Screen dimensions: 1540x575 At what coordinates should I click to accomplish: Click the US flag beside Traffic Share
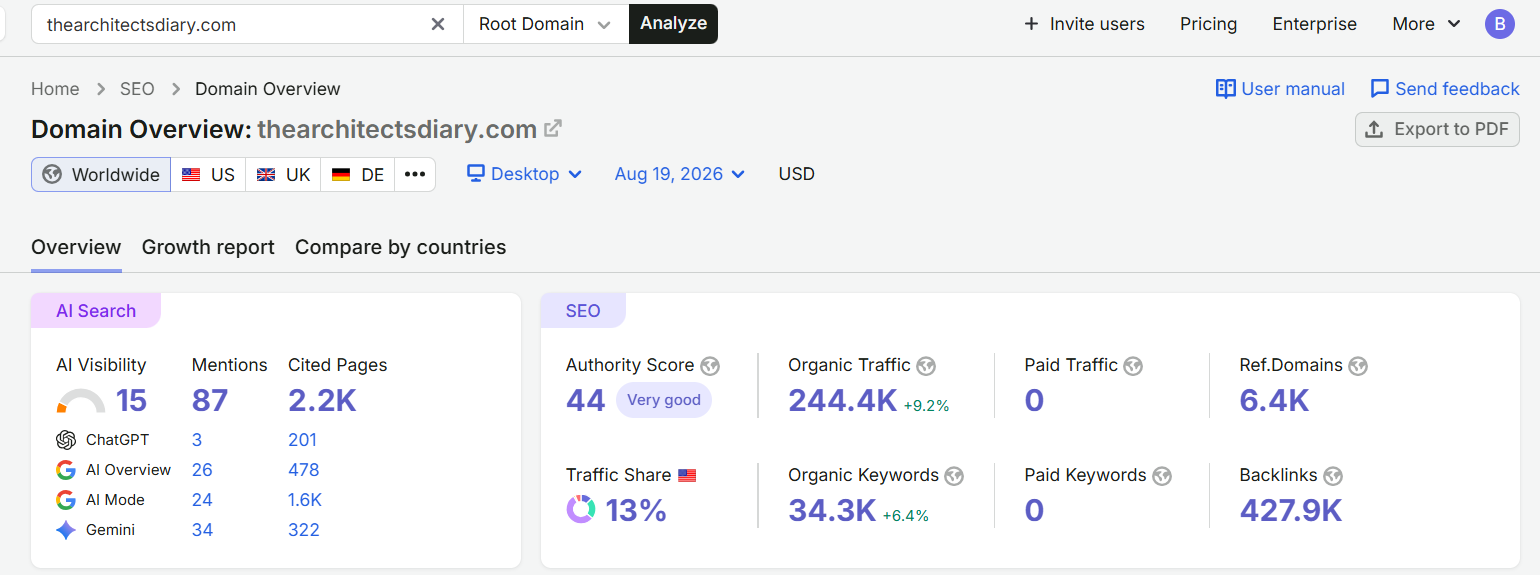click(x=687, y=476)
